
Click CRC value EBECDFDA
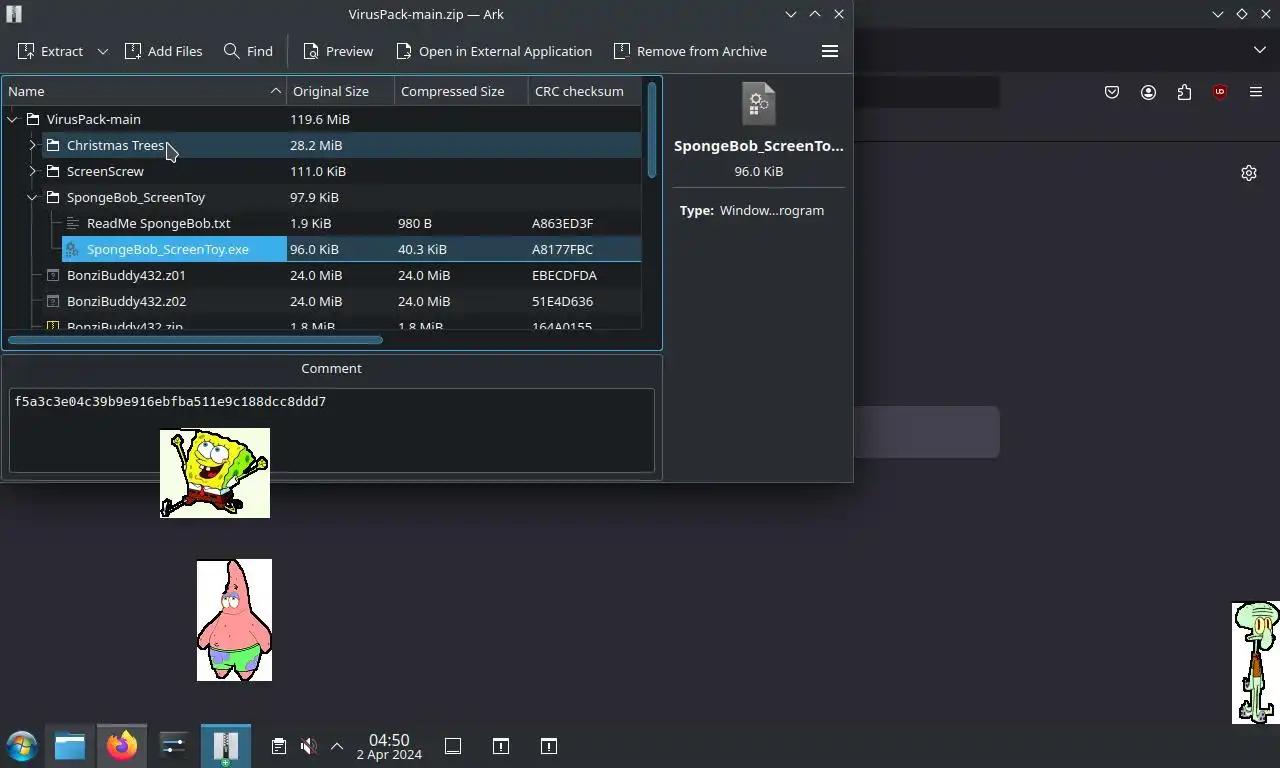(564, 275)
